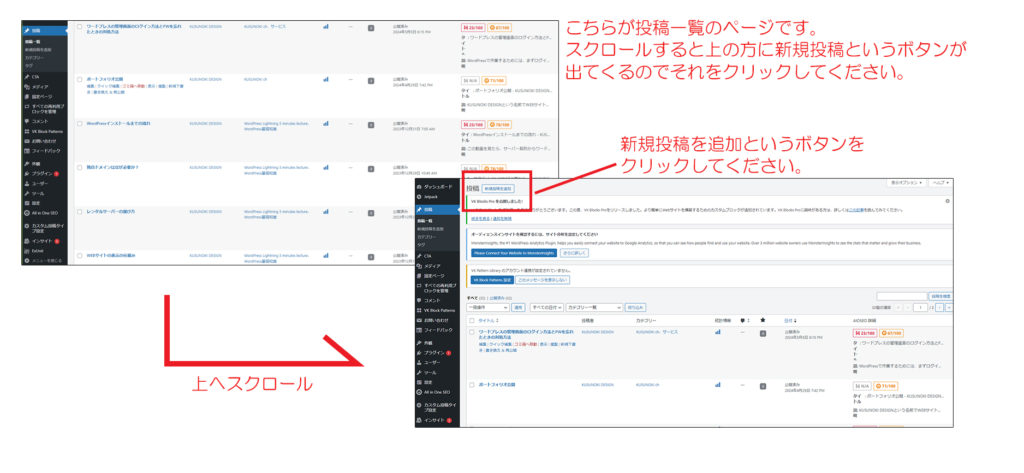Open stats bar icon for レンタルサーバーの選び方 post
The width and height of the screenshot is (1024, 473).
tap(325, 211)
